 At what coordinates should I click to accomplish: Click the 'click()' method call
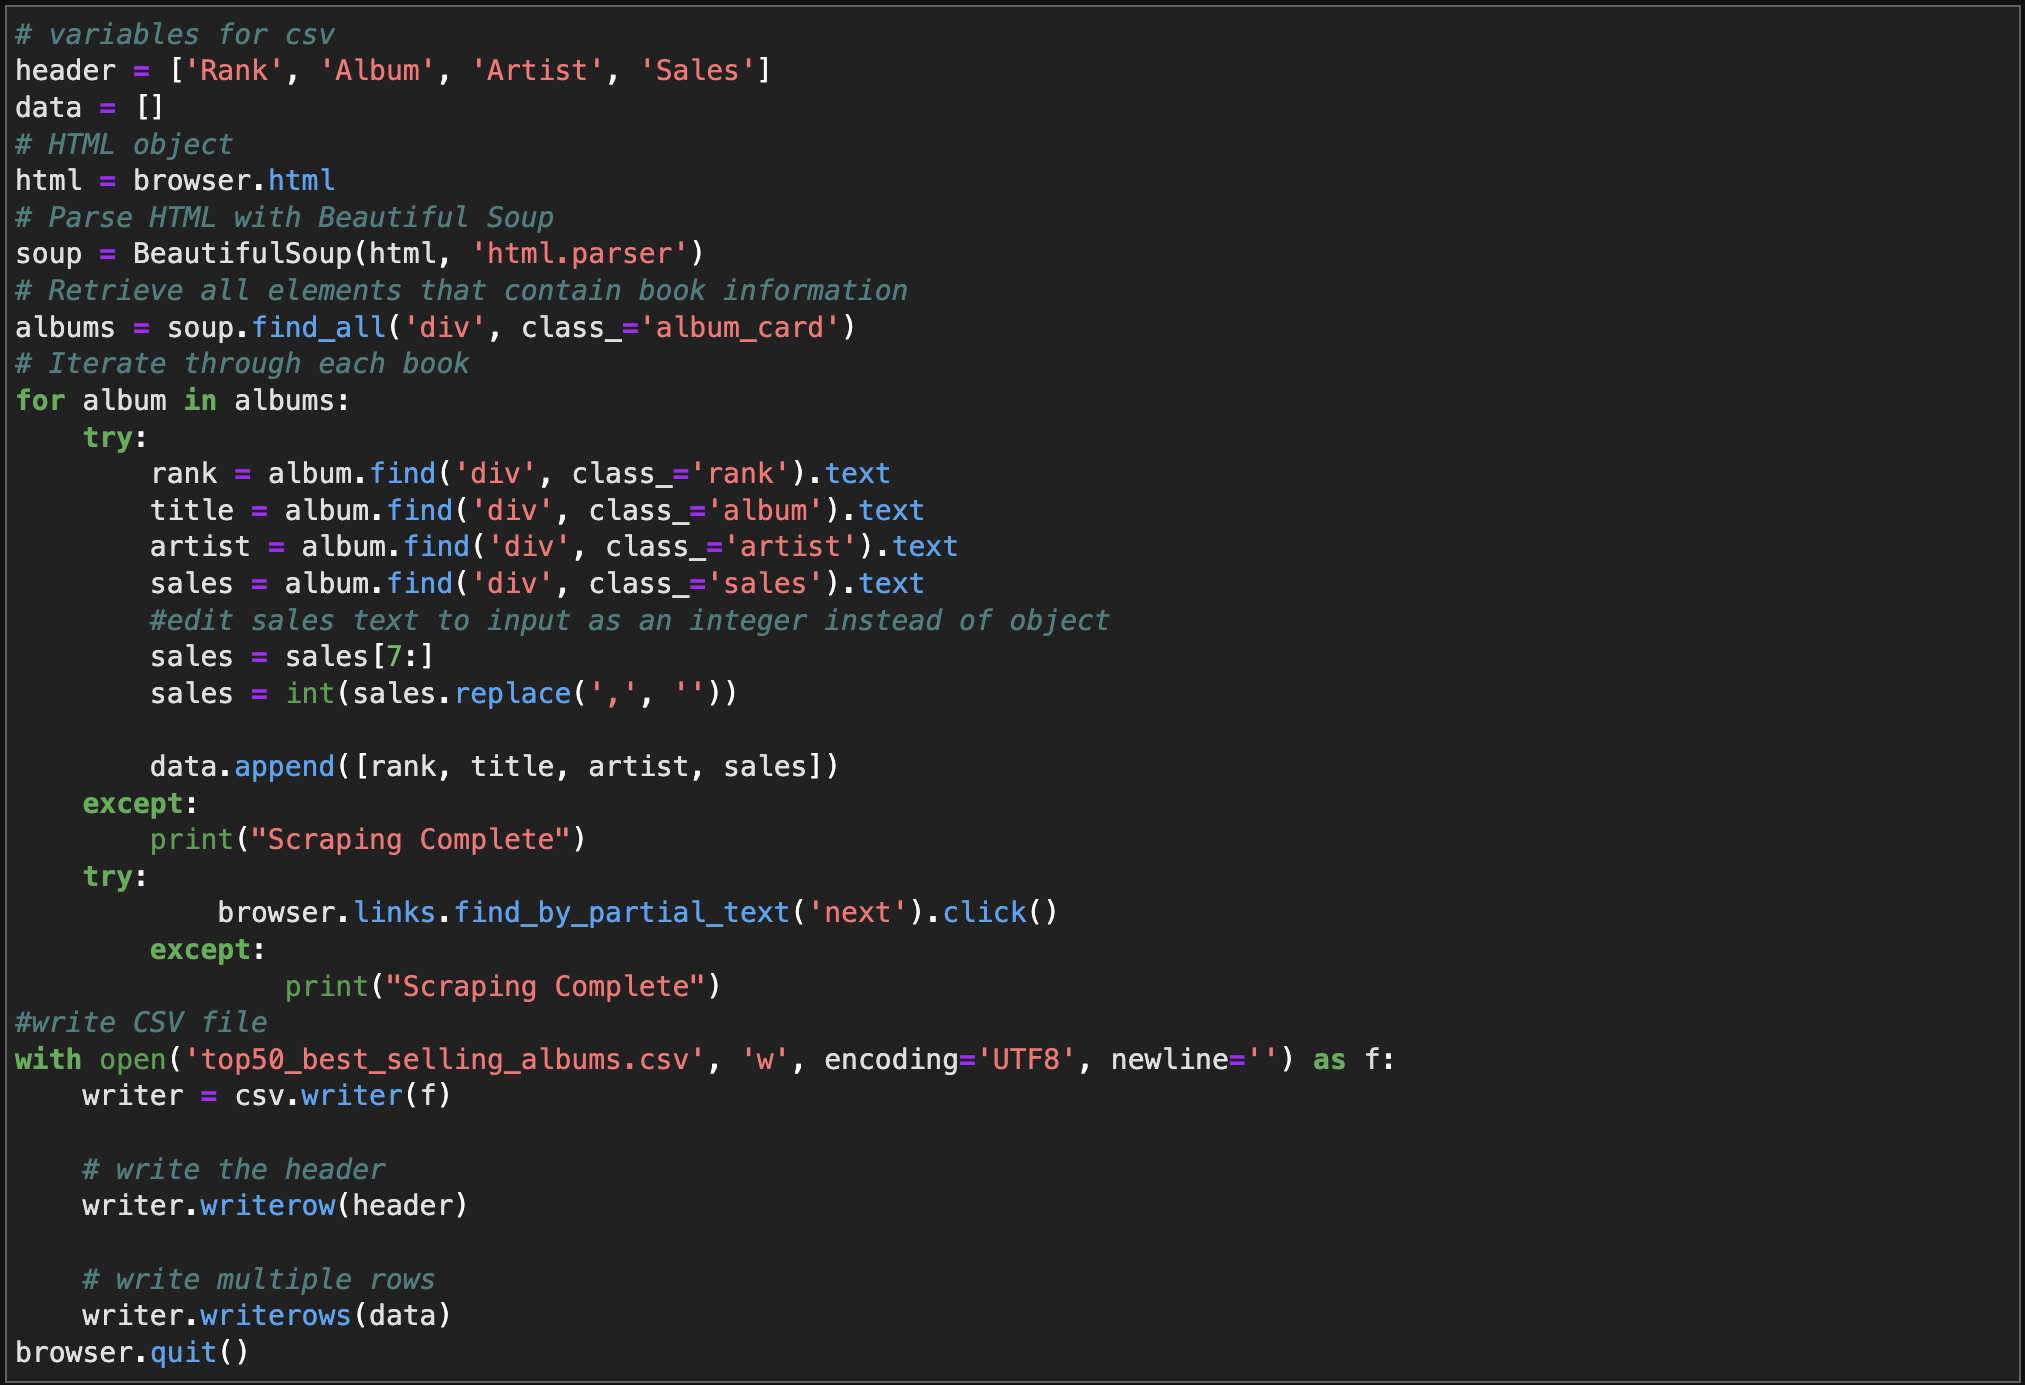point(1000,913)
